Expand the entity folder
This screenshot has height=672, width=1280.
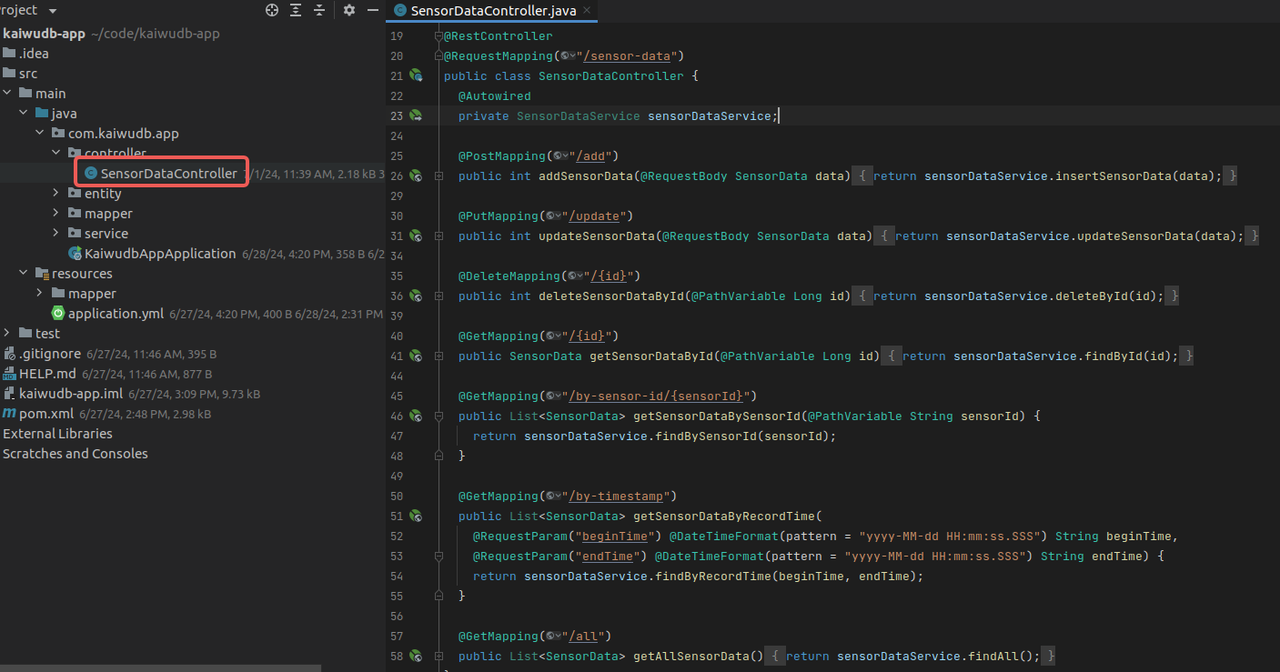click(58, 193)
